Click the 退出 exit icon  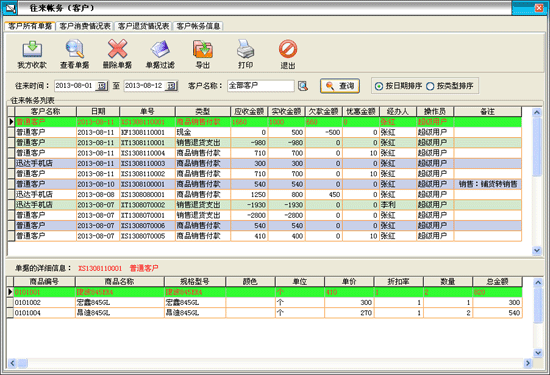pos(288,49)
